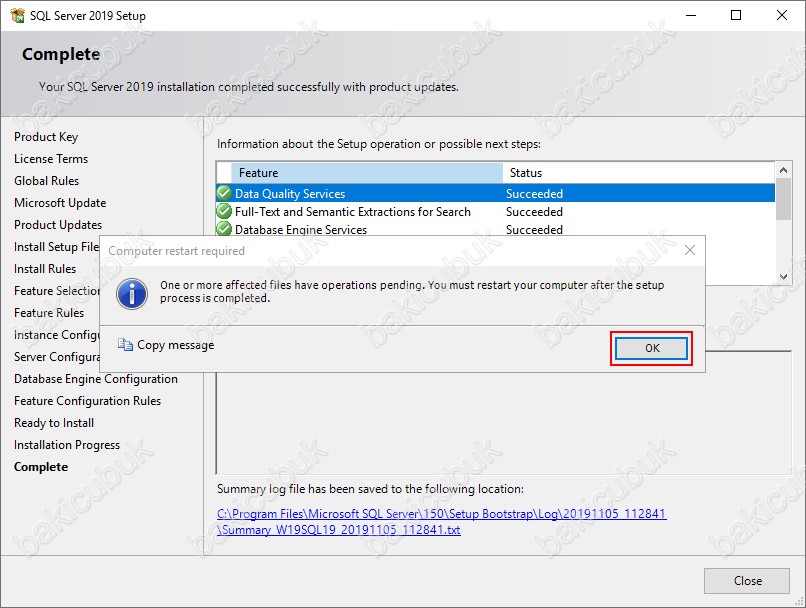This screenshot has height=608, width=806.
Task: Click the Database Engine Configuration step
Action: [96, 379]
